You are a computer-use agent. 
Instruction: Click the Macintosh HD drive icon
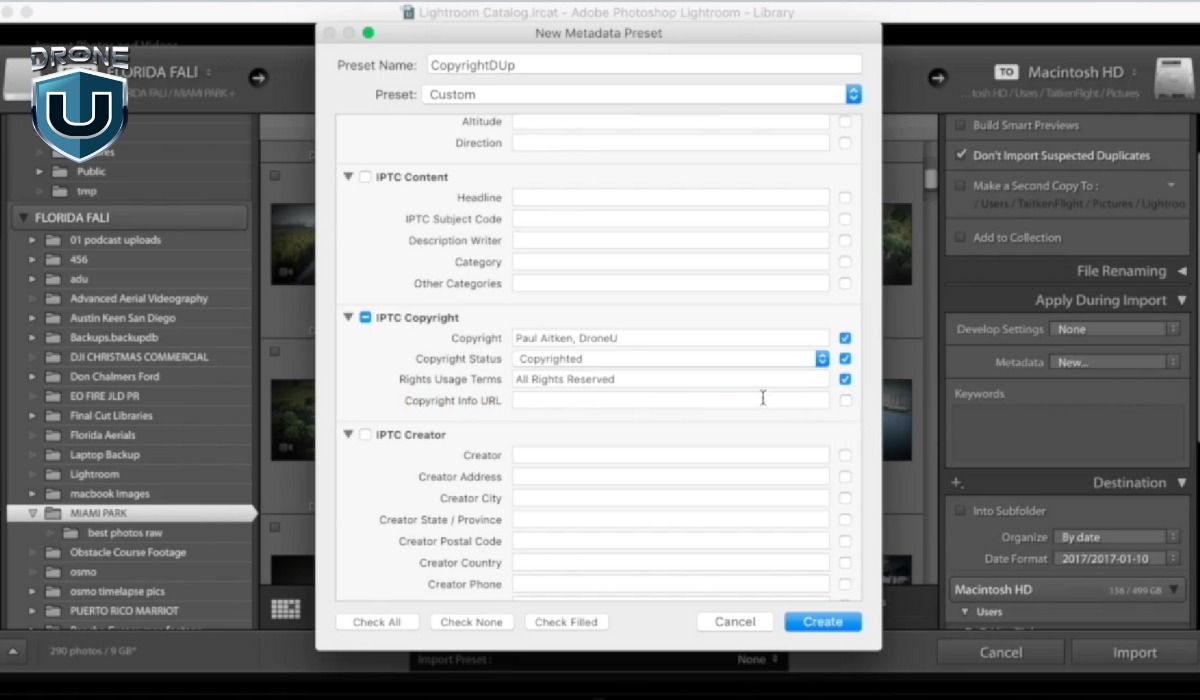pos(1169,78)
